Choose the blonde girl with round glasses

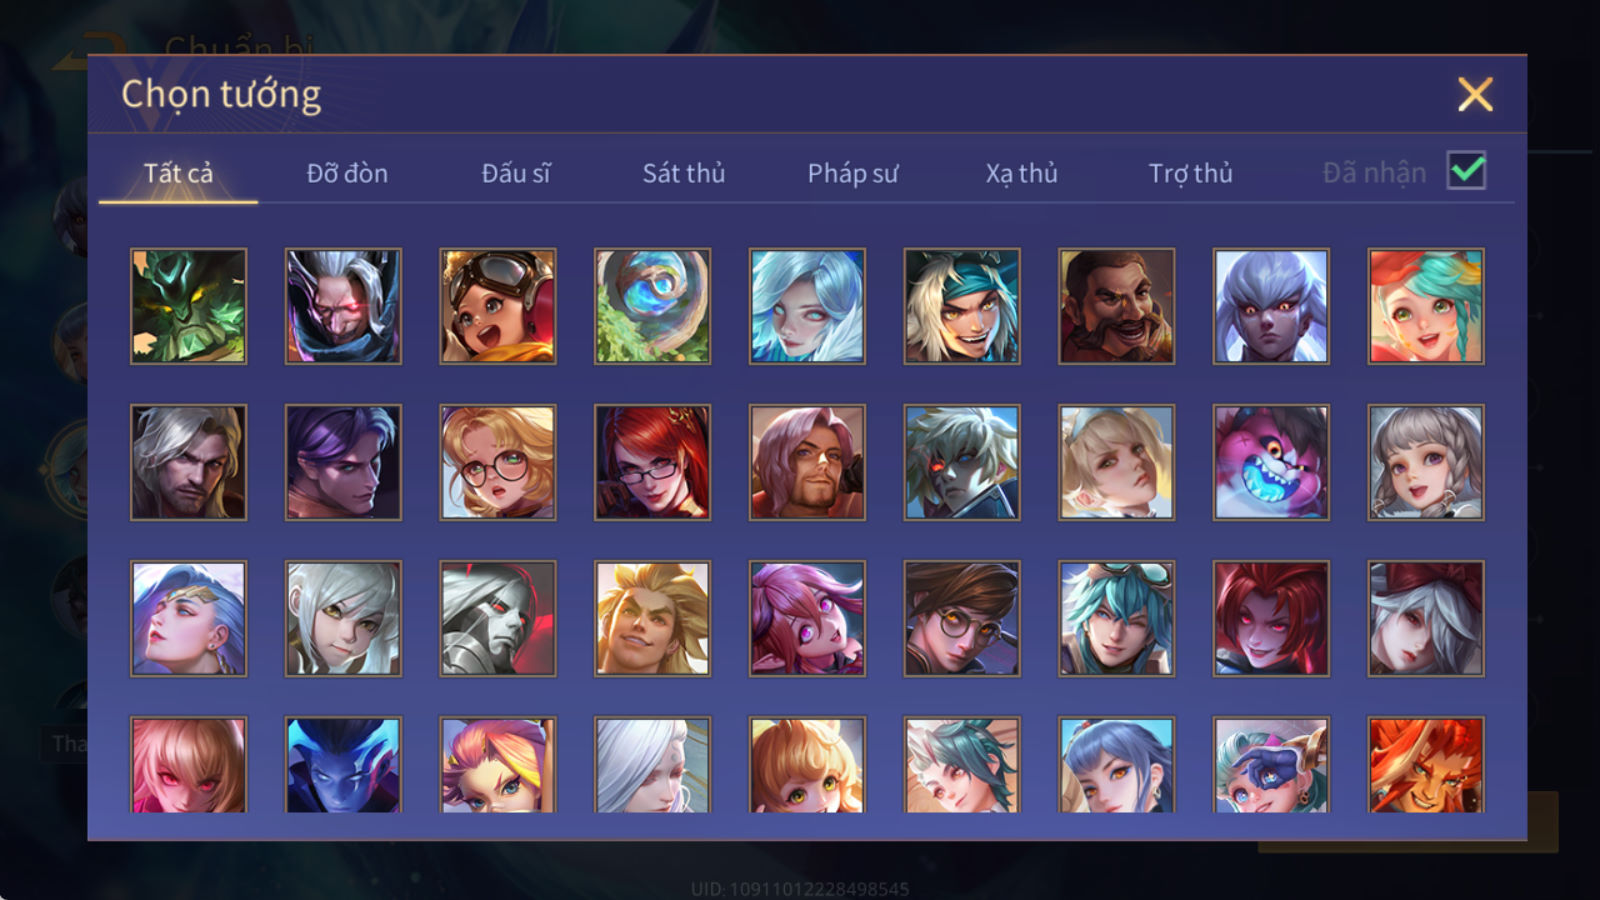[498, 462]
